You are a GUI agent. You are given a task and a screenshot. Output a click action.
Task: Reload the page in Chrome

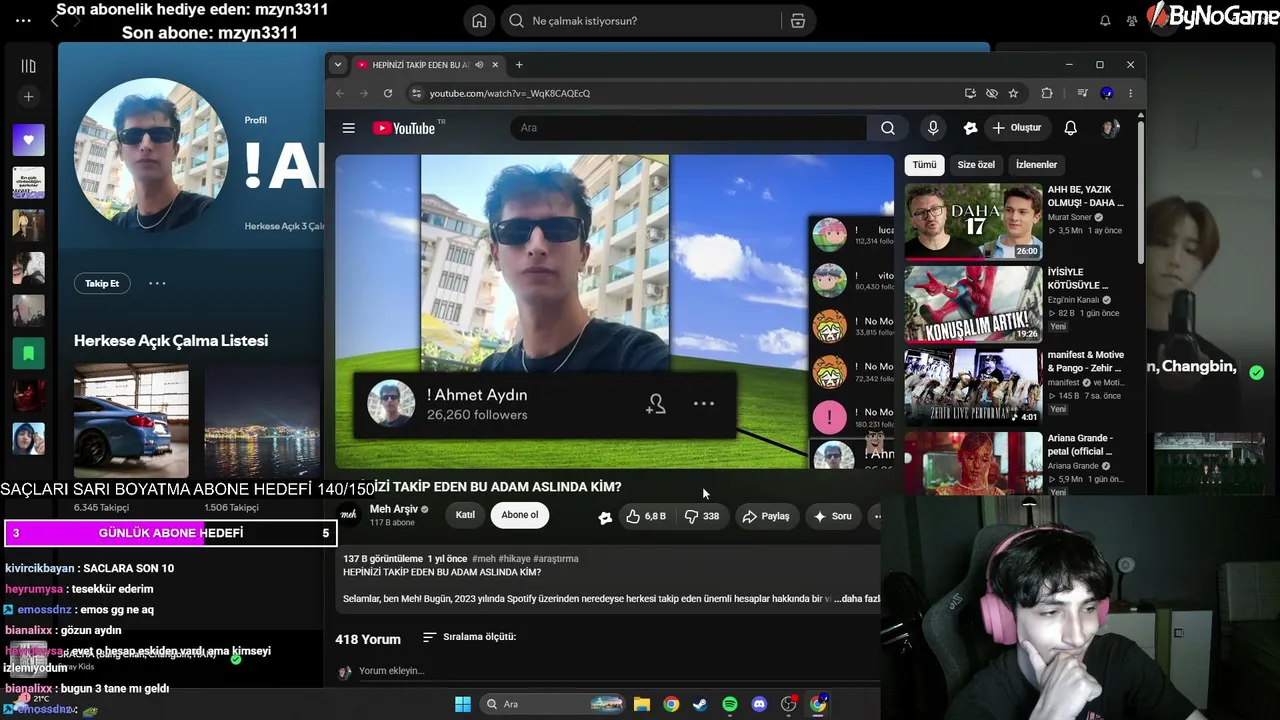pyautogui.click(x=388, y=93)
